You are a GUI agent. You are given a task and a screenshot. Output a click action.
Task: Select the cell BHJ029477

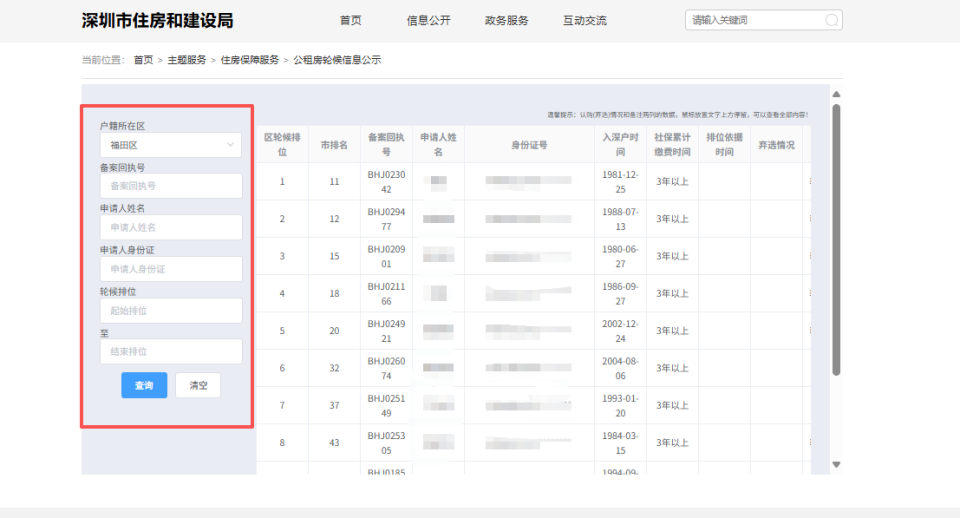click(x=386, y=219)
